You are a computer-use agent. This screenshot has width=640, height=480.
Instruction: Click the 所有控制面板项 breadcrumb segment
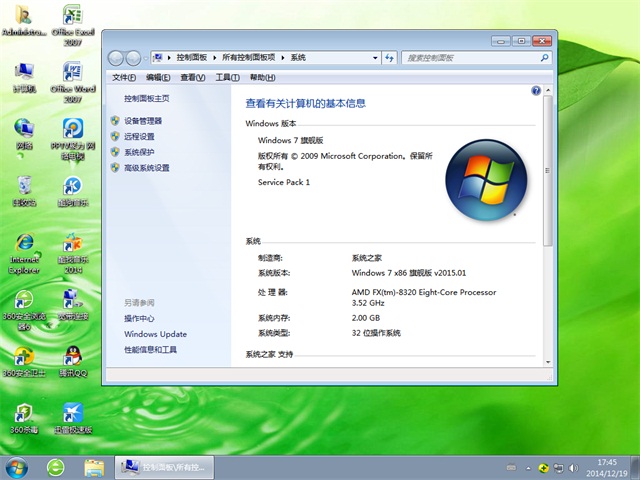pos(249,58)
